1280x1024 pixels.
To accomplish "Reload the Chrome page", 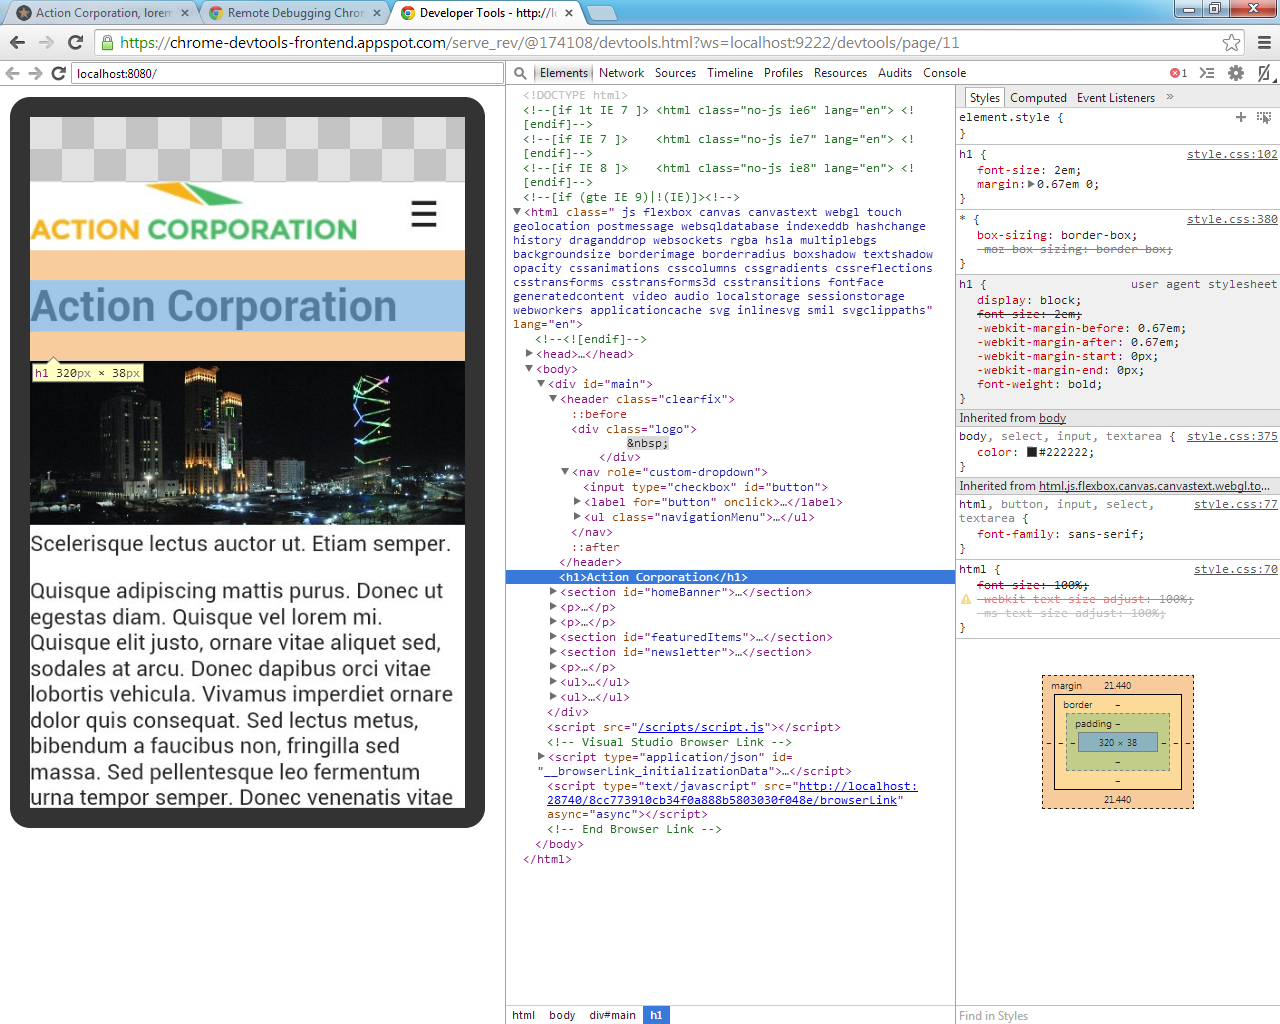I will click(x=75, y=42).
